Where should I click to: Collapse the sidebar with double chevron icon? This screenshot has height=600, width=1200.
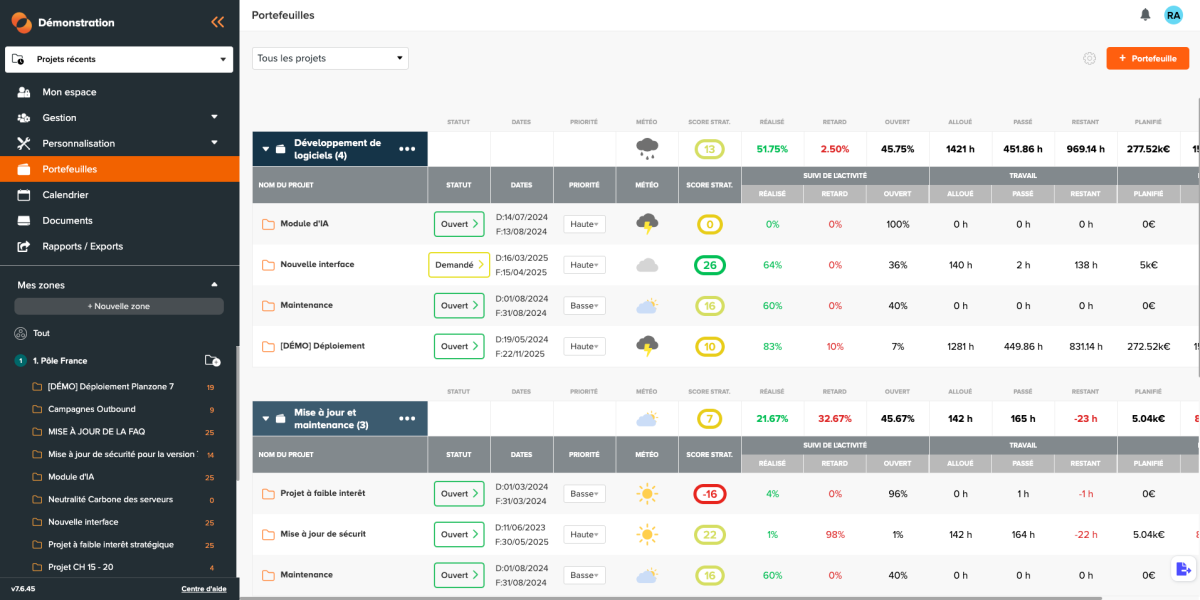click(x=217, y=22)
